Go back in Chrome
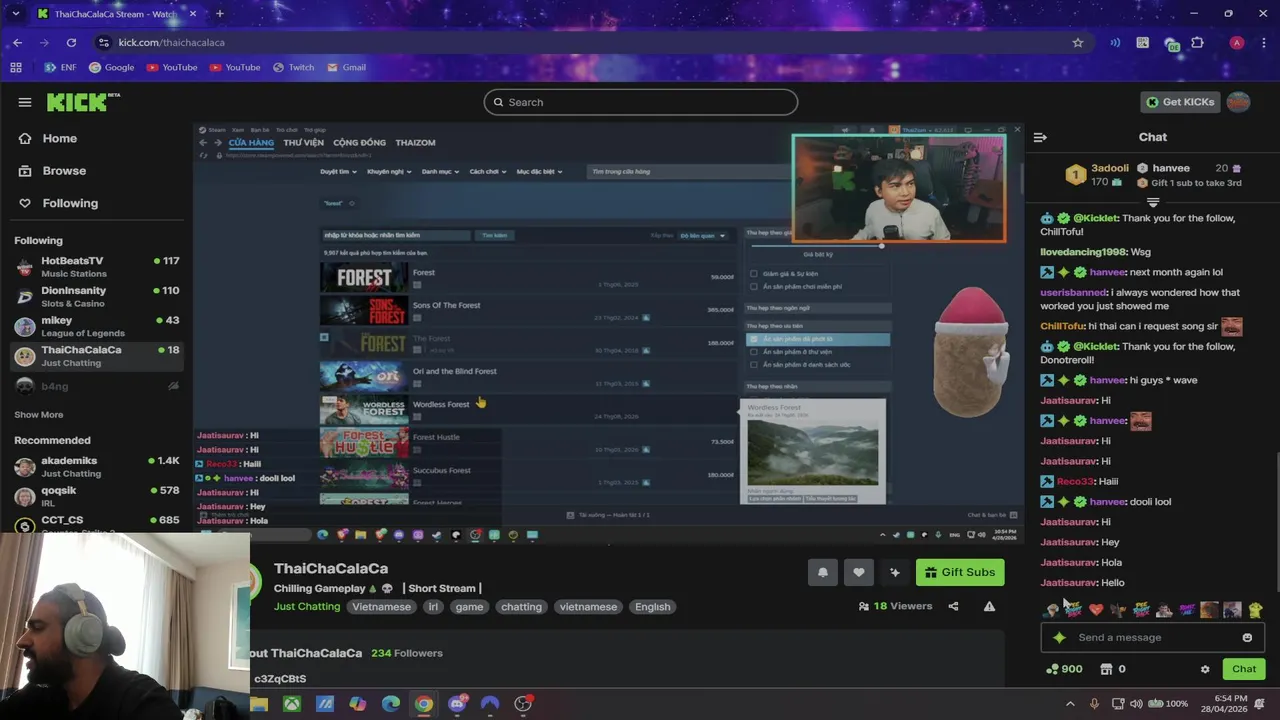Screen dimensions: 1280x720 click(x=17, y=42)
